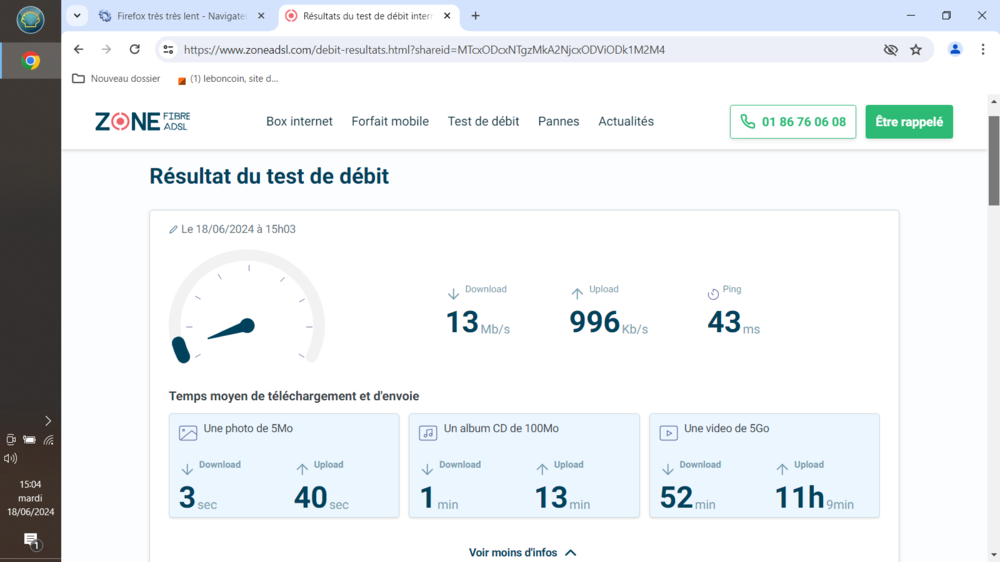
Task: Open the Chrome profile menu
Action: tap(955, 49)
